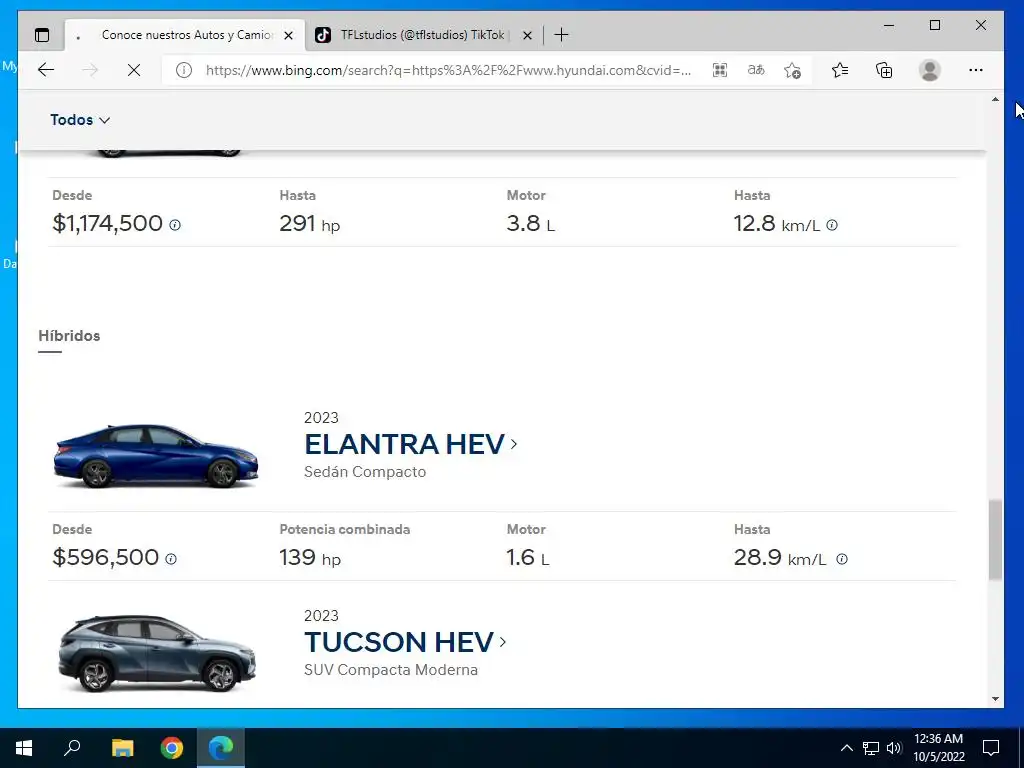The width and height of the screenshot is (1024, 768).
Task: Add this page to favorites
Action: click(x=792, y=70)
